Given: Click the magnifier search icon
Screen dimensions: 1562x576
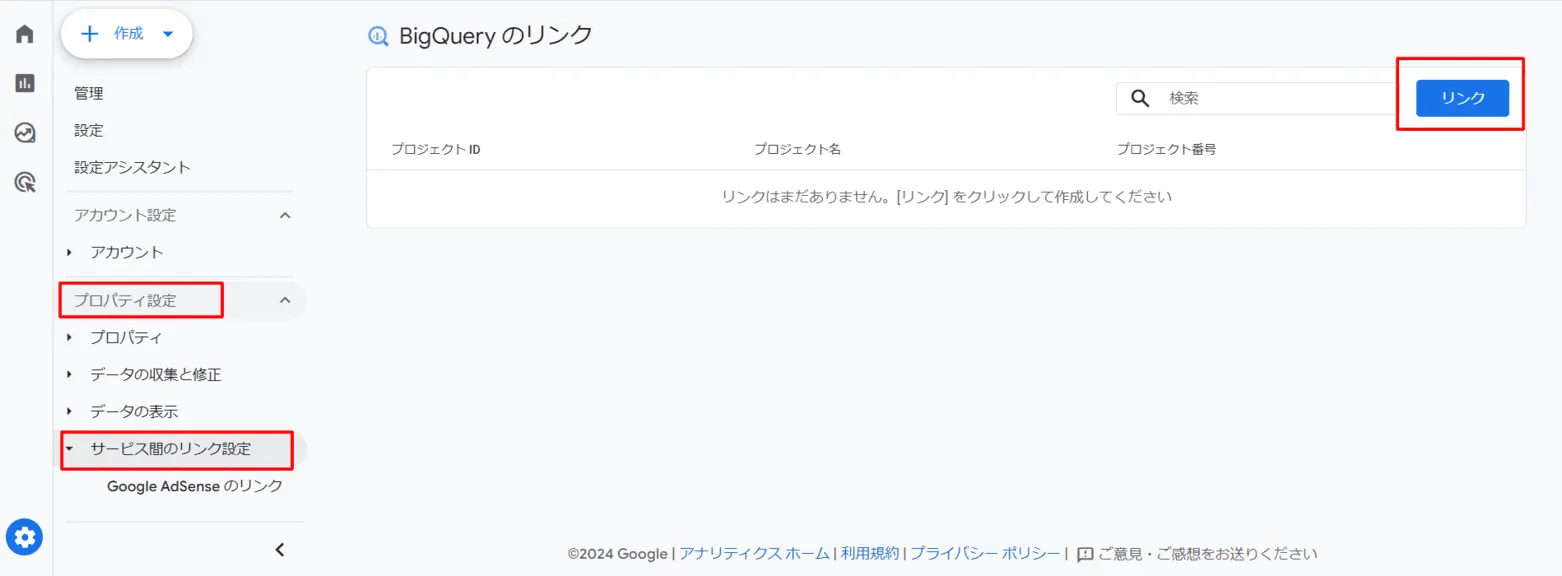Looking at the screenshot, I should [1140, 98].
